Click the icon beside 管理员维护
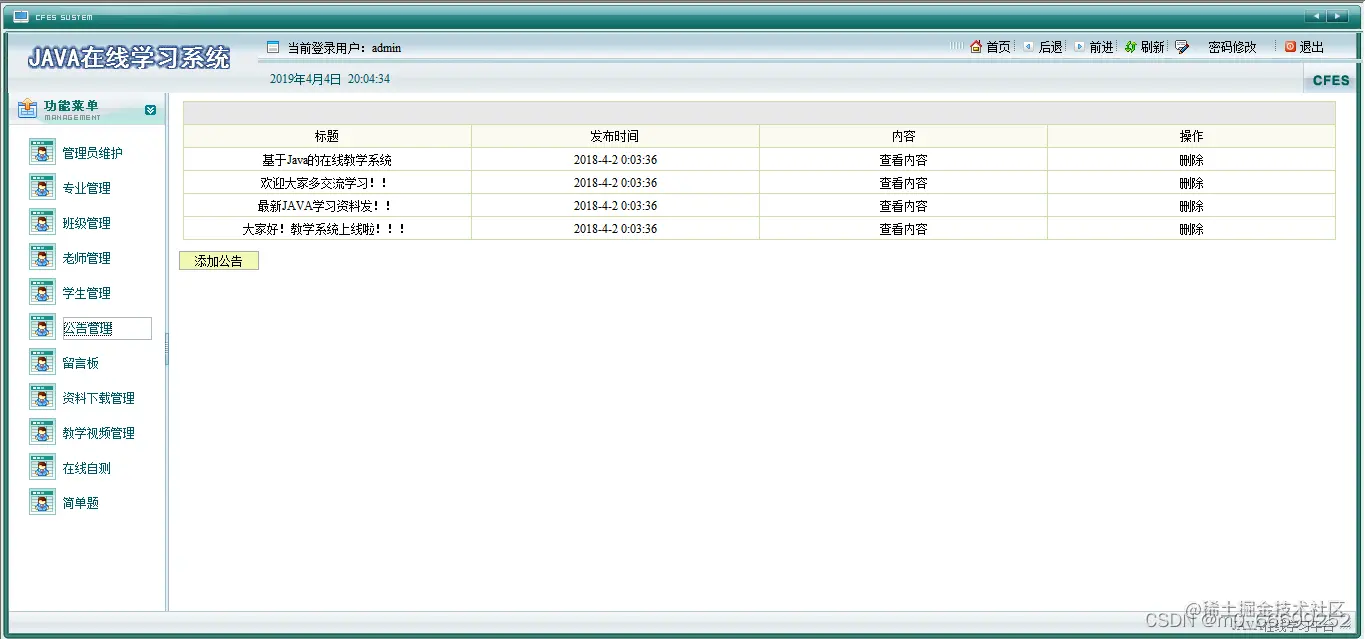The height and width of the screenshot is (639, 1365). 42,152
